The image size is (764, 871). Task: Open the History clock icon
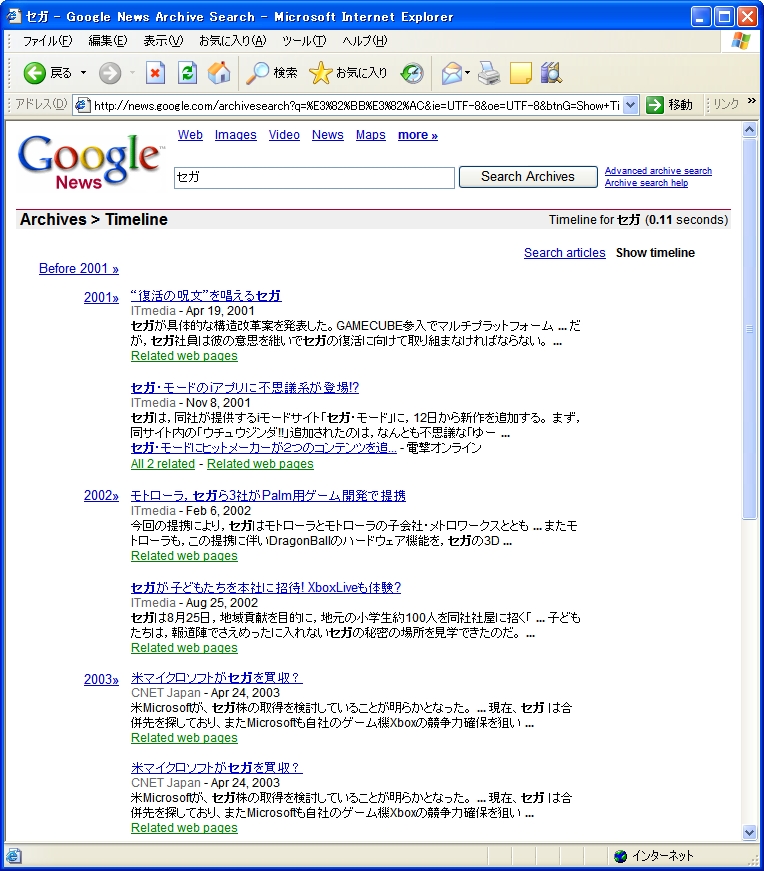pyautogui.click(x=412, y=73)
